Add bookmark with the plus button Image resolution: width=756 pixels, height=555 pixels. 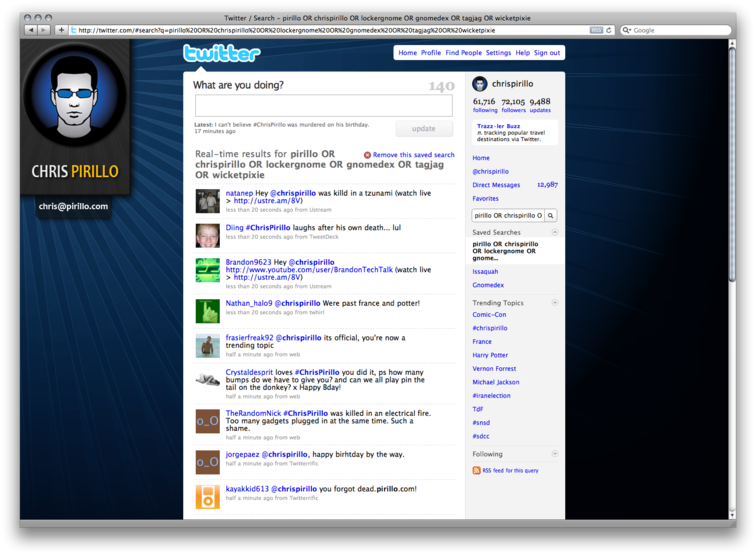click(x=61, y=30)
